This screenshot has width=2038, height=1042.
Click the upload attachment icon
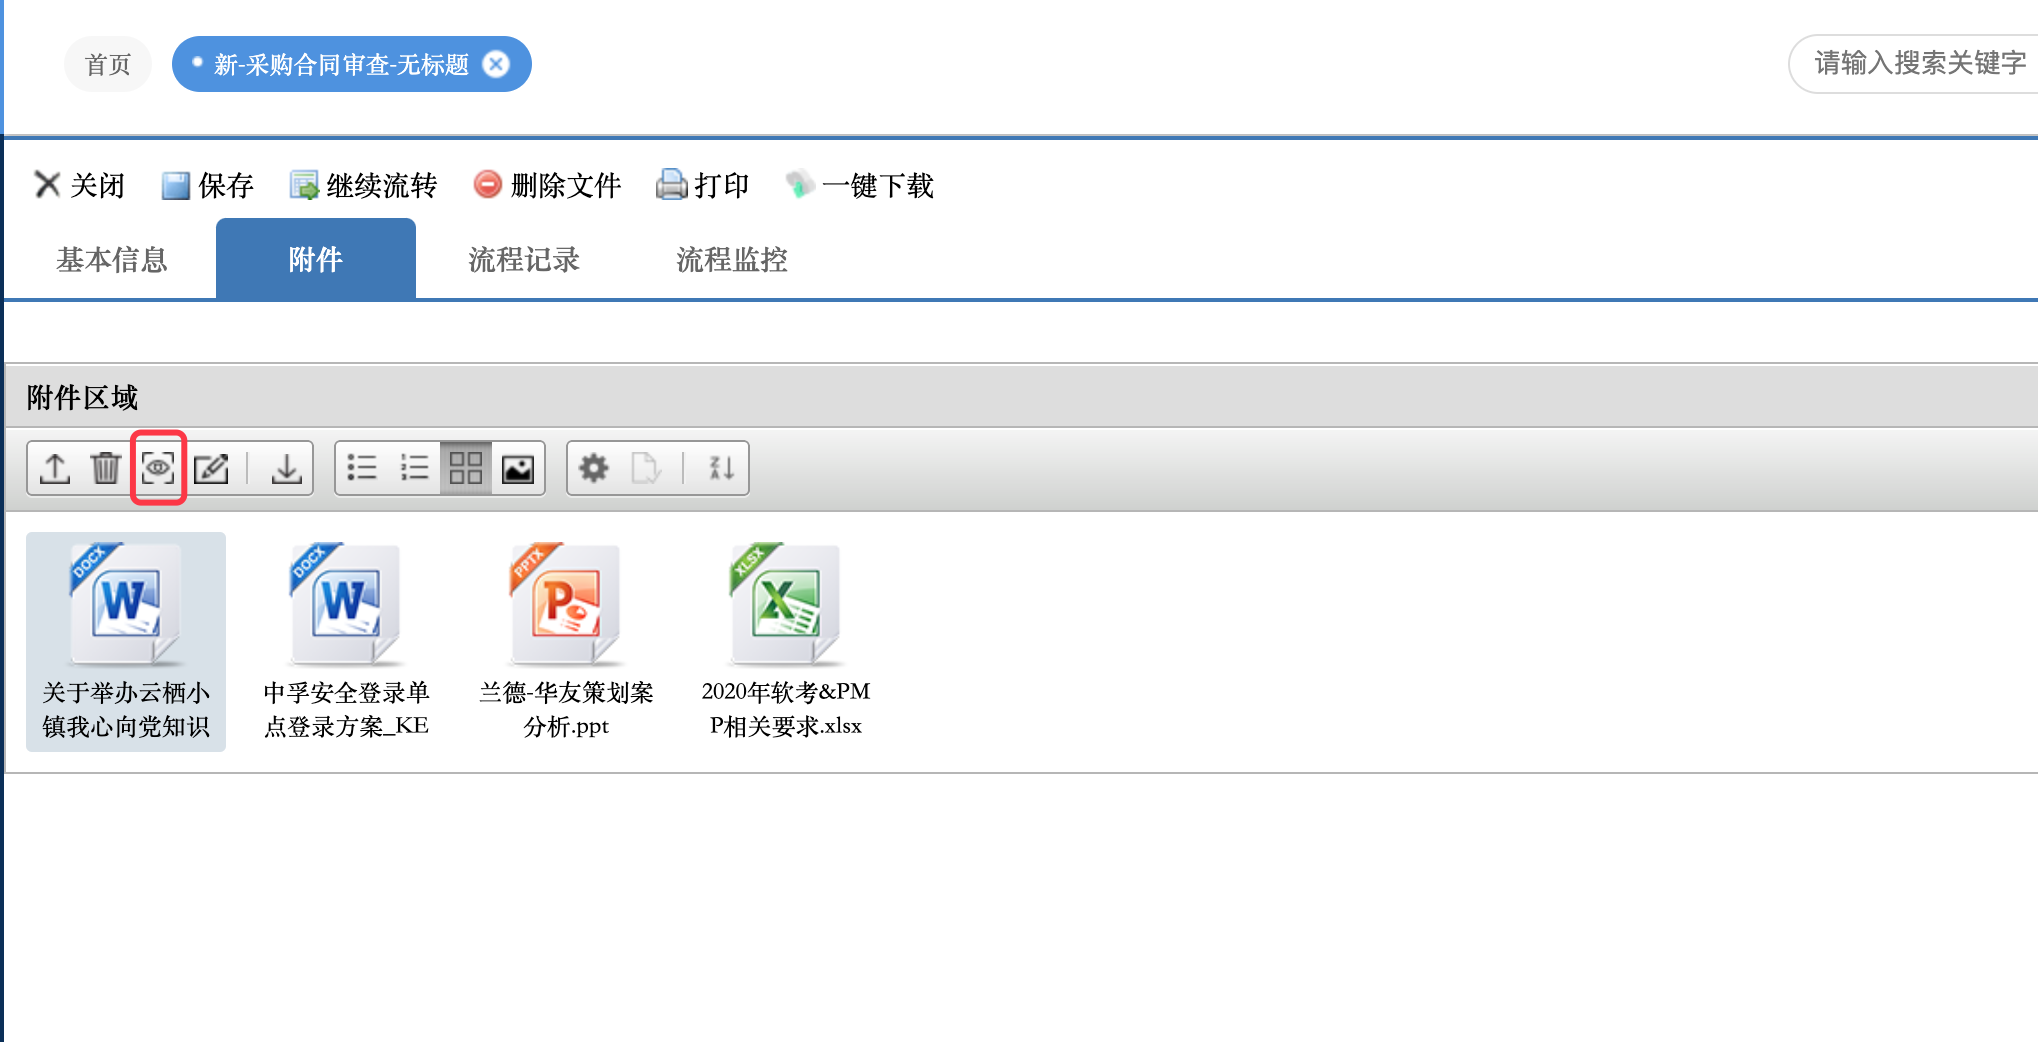(55, 468)
